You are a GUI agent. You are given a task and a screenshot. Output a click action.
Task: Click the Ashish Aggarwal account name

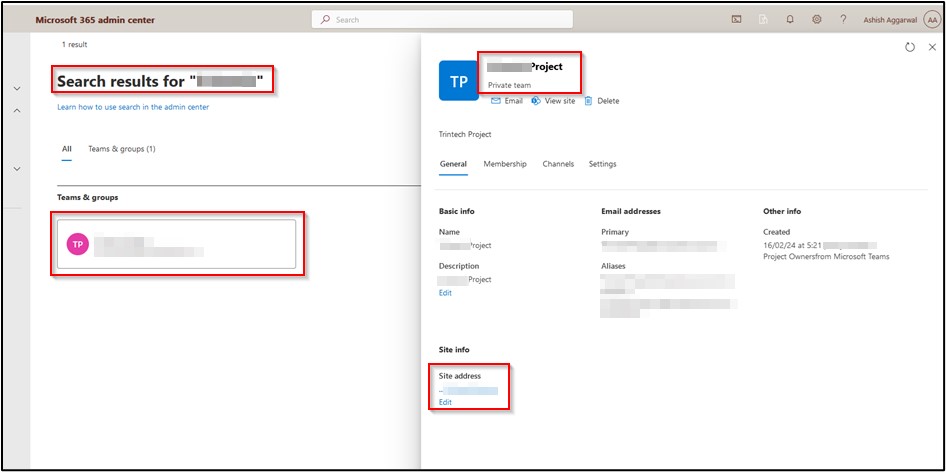(x=890, y=19)
